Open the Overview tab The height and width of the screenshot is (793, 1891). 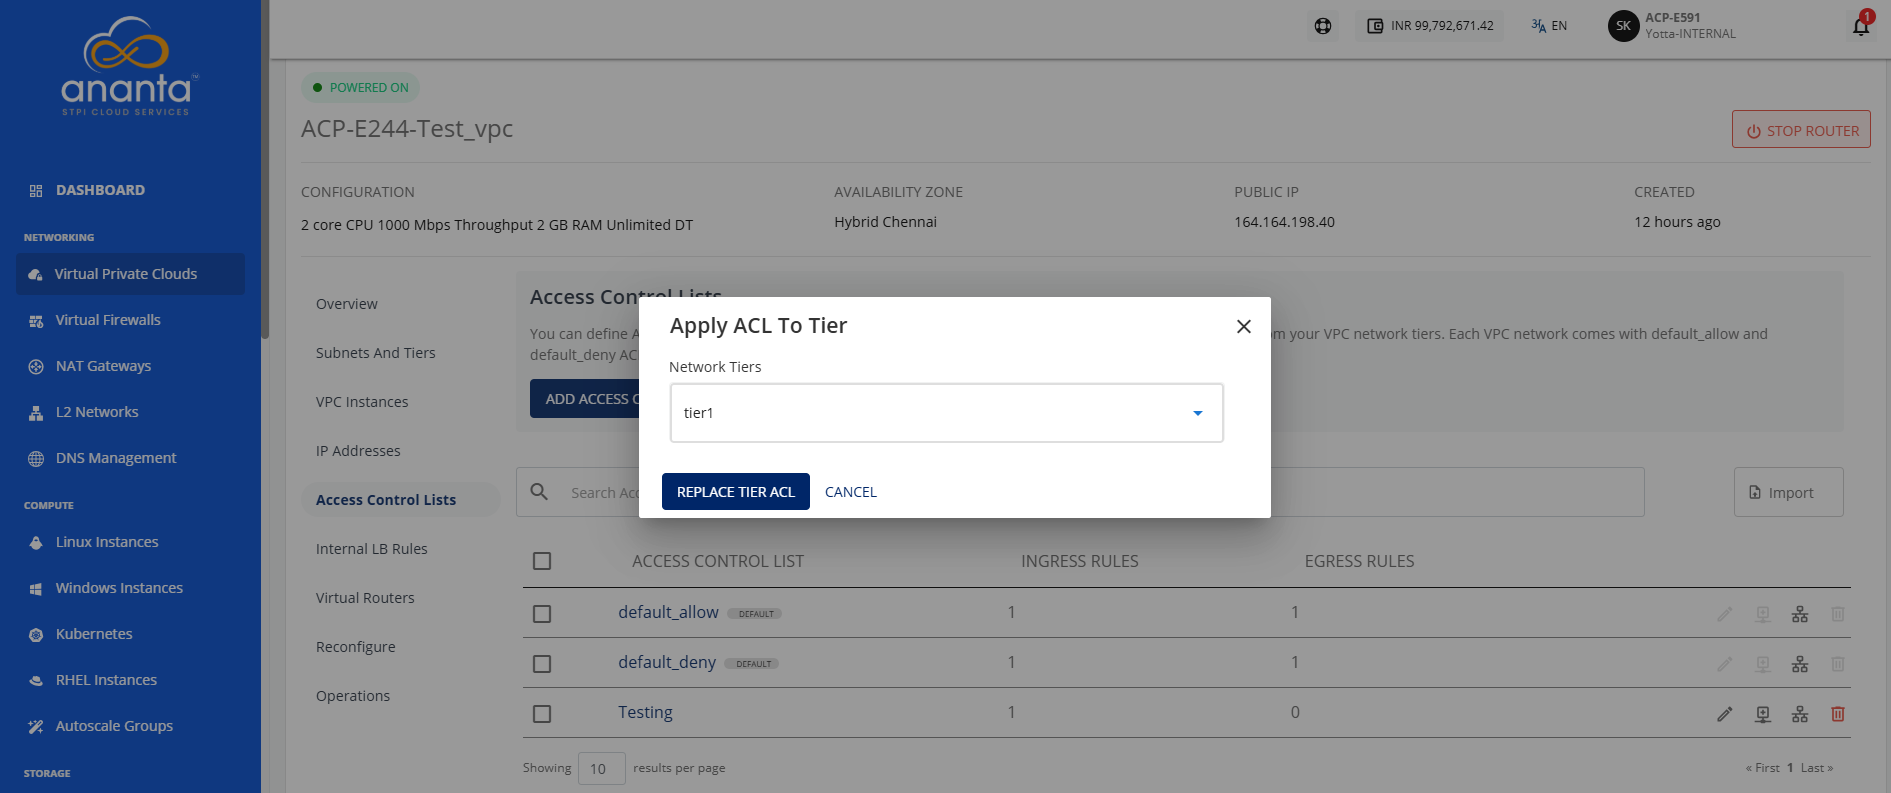(x=347, y=304)
